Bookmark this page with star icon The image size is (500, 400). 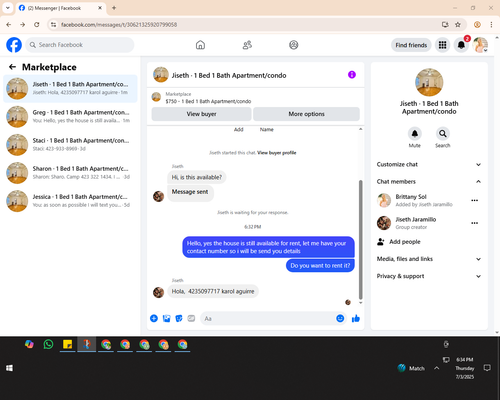pyautogui.click(x=458, y=25)
